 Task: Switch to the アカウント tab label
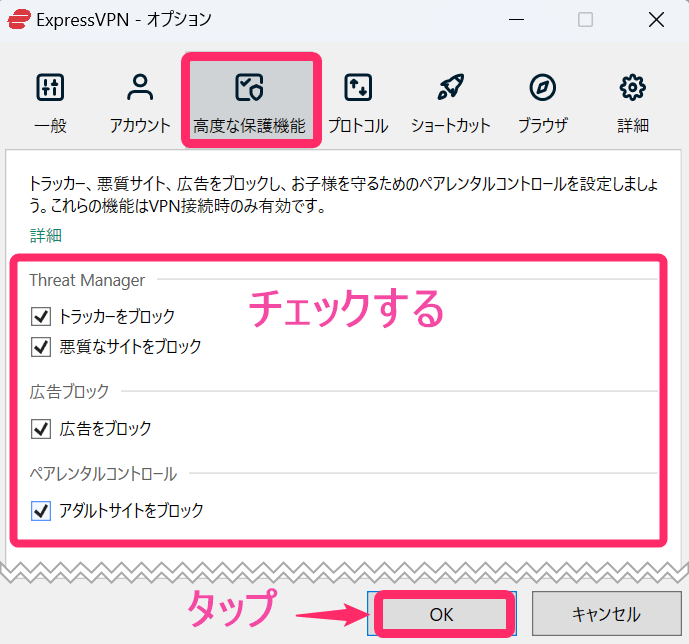(140, 126)
